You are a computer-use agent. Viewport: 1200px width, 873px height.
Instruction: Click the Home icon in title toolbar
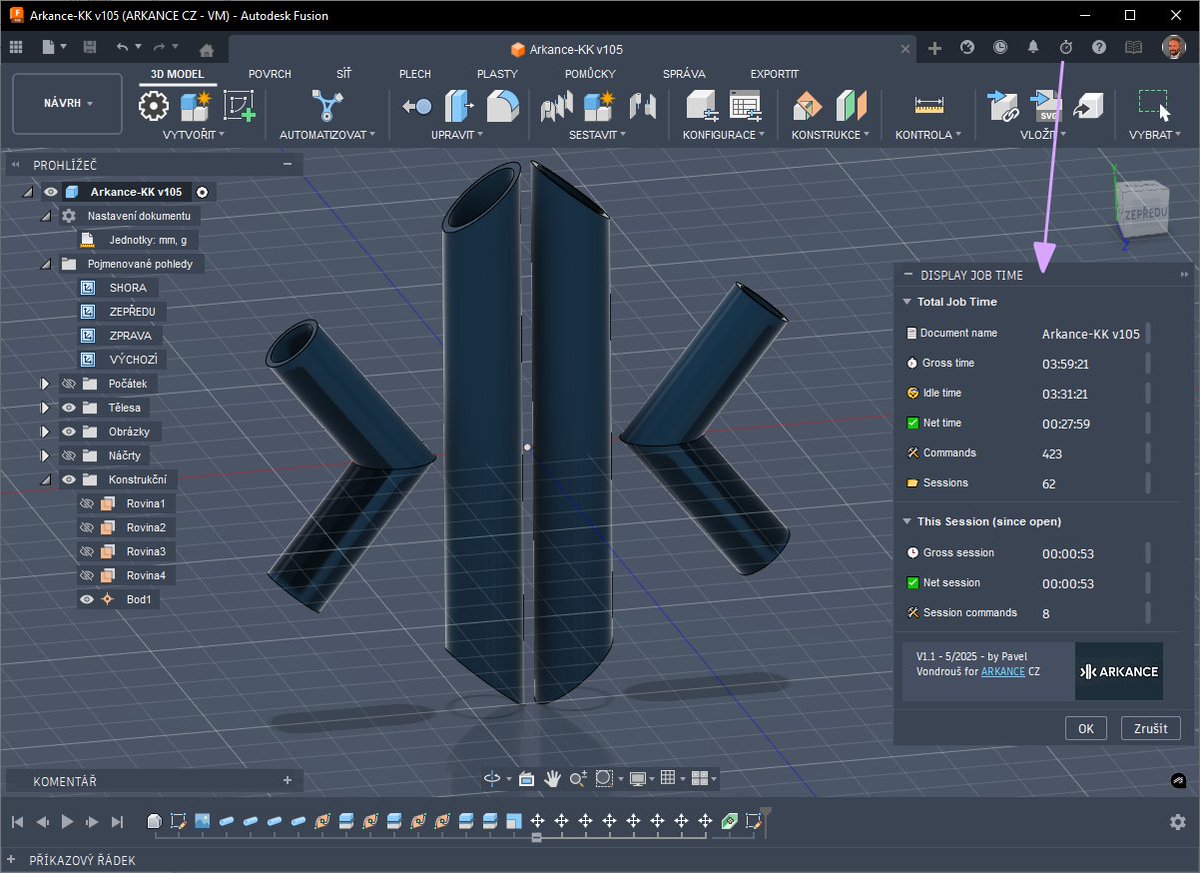point(207,49)
